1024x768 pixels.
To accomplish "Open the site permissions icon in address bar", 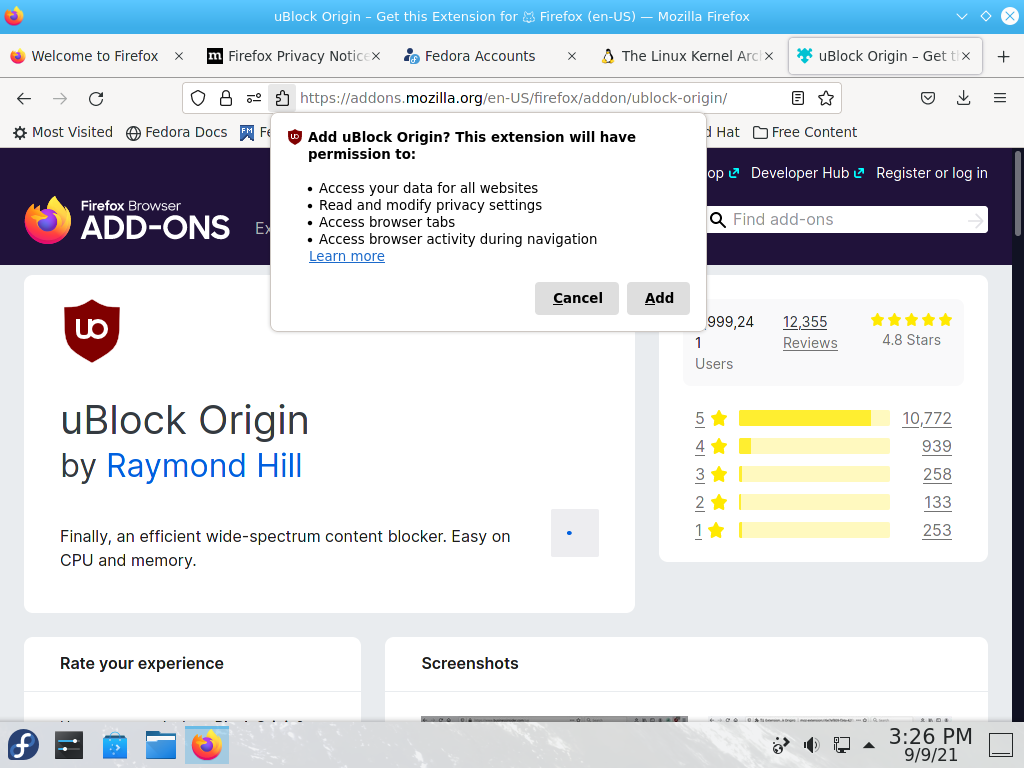I will 253,99.
